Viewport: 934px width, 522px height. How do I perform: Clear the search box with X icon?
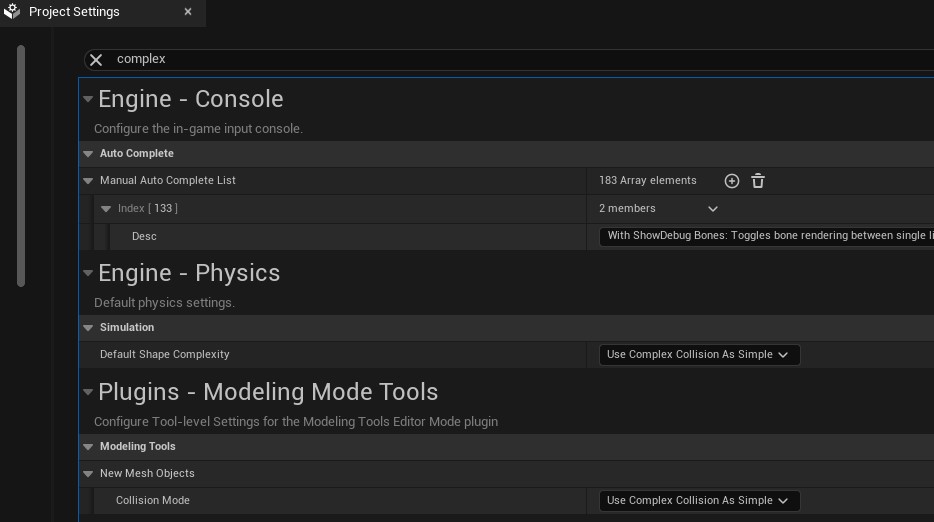click(x=96, y=60)
